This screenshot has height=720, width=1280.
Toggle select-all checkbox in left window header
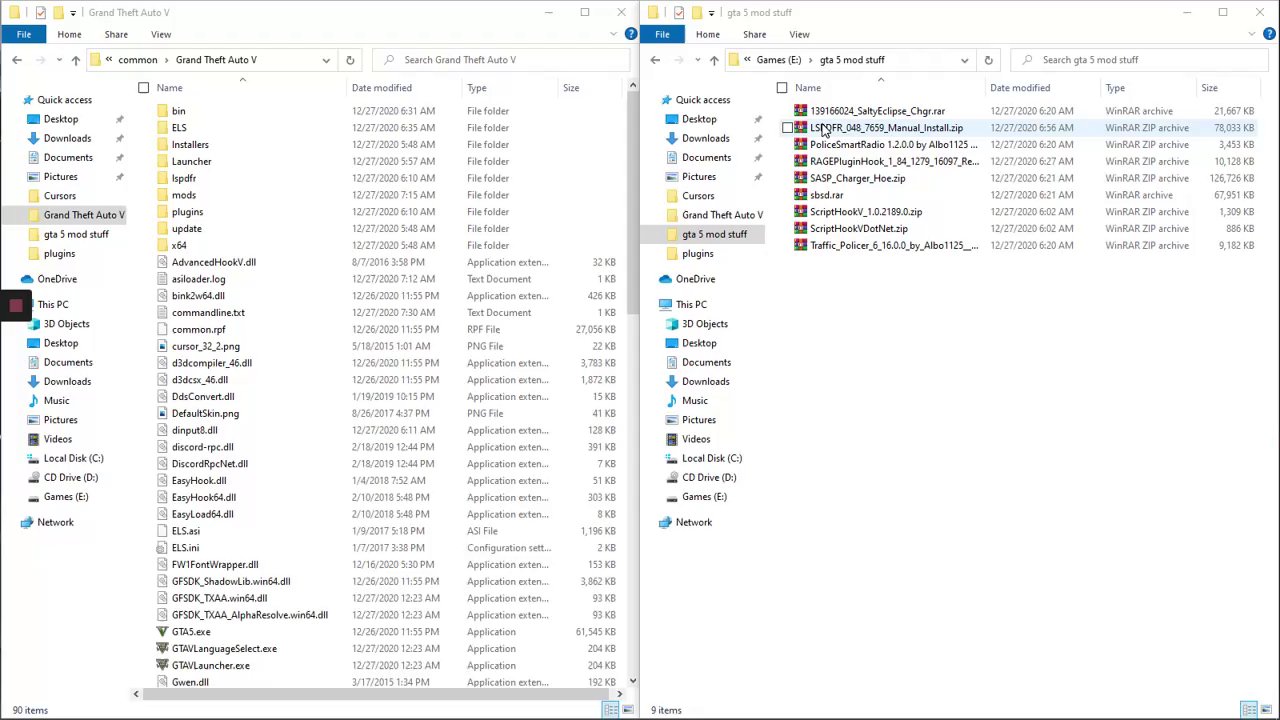point(144,88)
